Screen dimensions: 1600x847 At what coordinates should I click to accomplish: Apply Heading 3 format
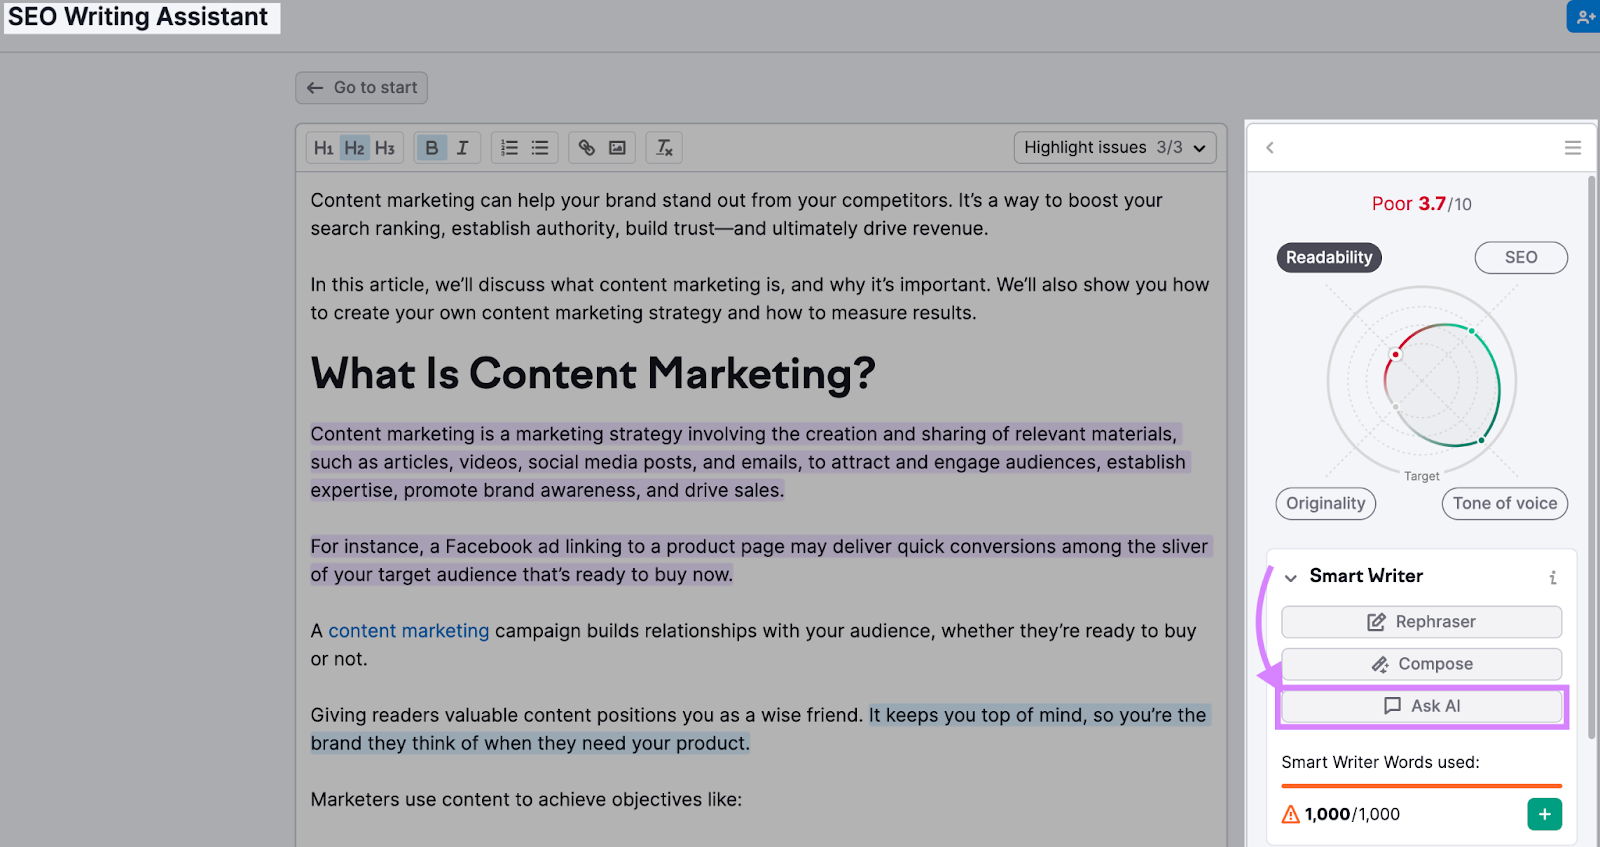pyautogui.click(x=385, y=148)
